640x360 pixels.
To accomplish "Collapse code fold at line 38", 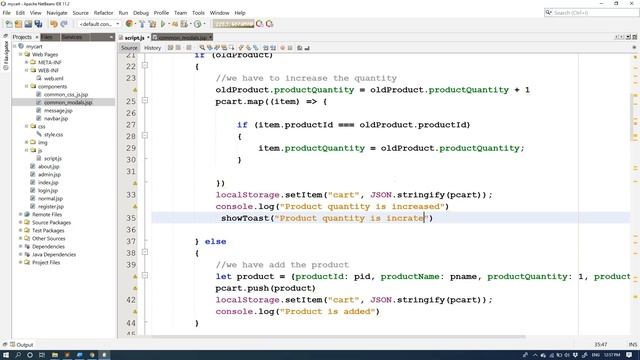I will coord(144,252).
